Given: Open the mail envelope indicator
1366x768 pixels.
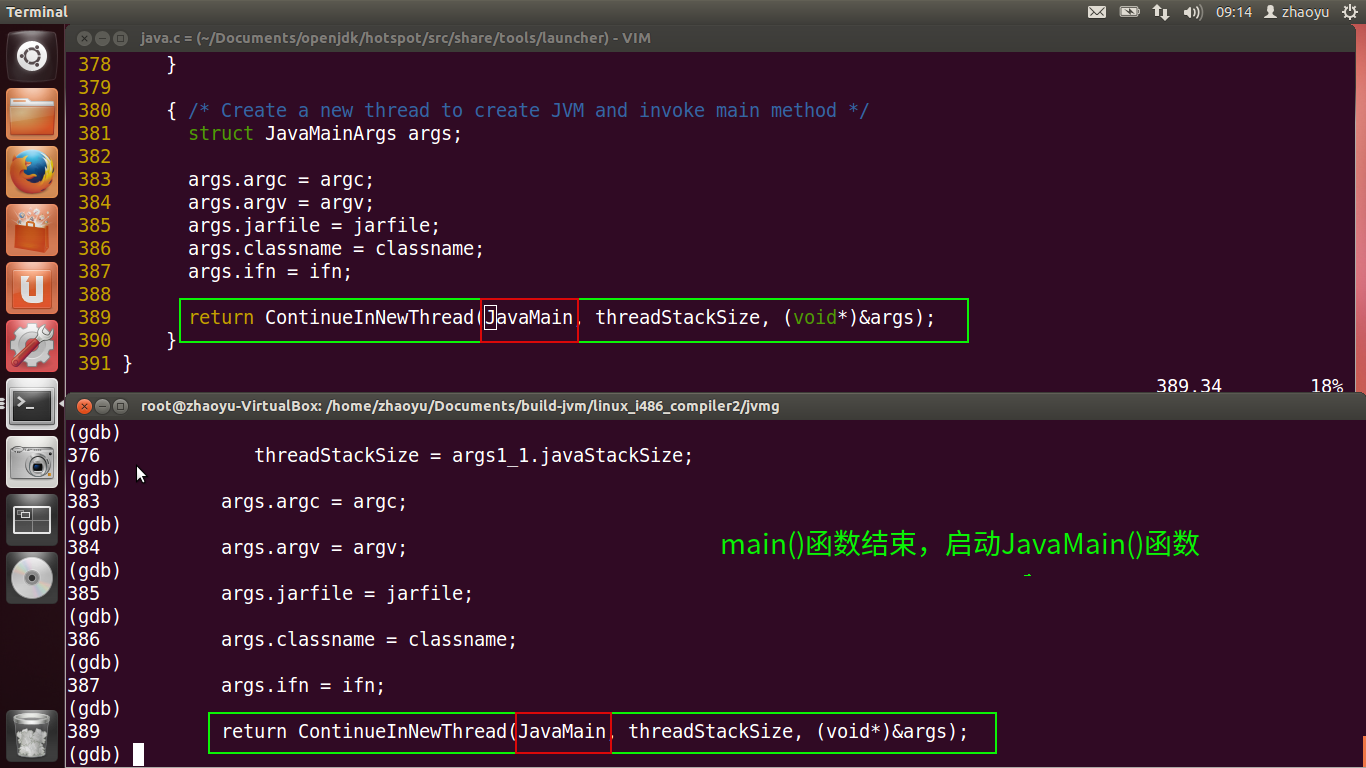Looking at the screenshot, I should (x=1097, y=12).
